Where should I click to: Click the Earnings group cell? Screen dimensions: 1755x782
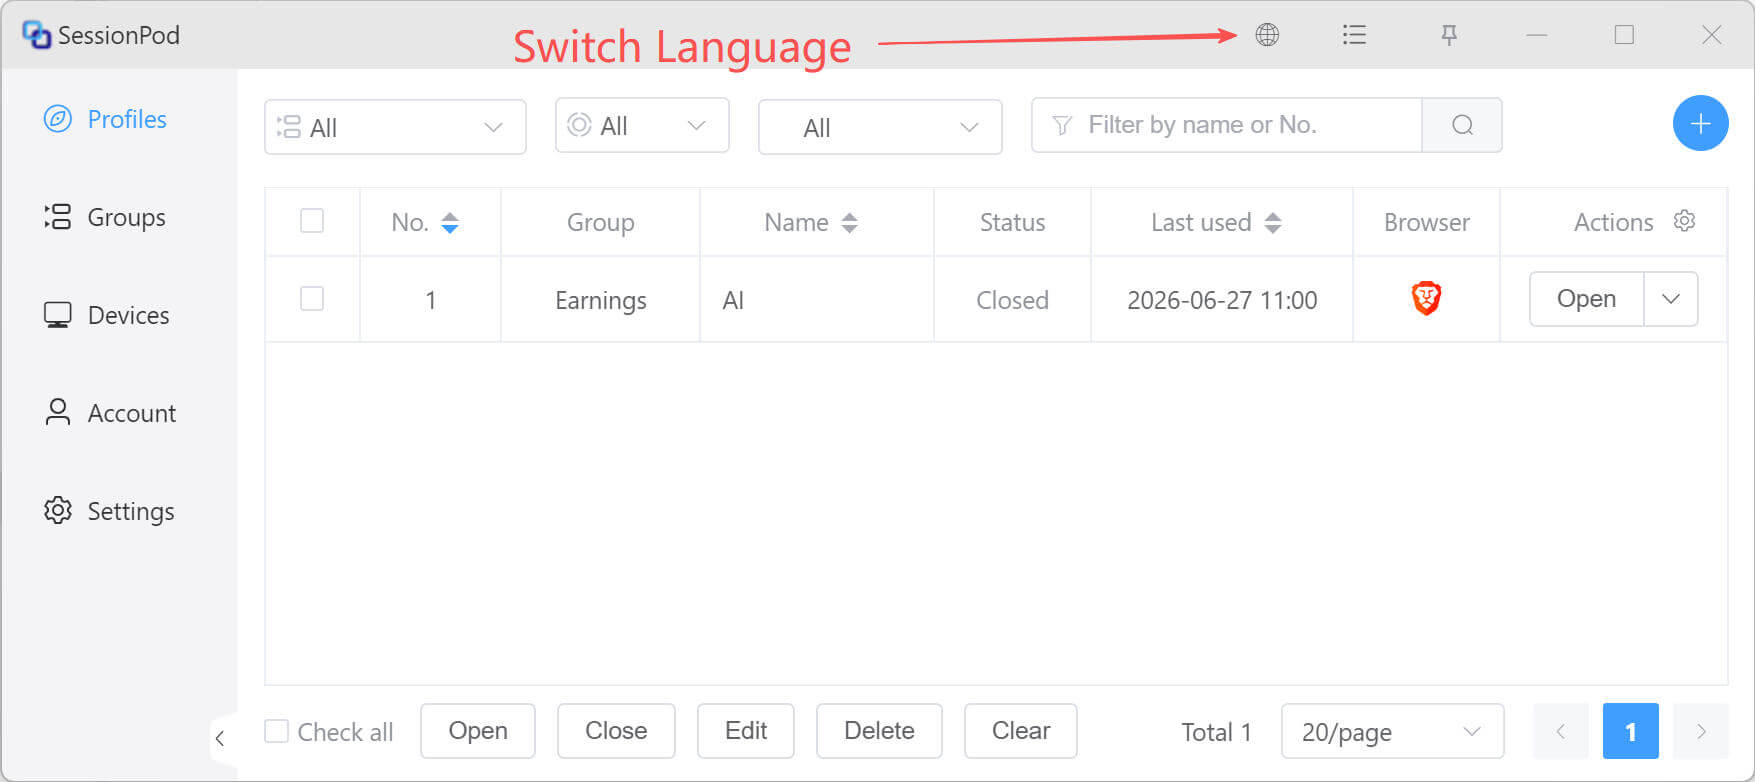tap(601, 300)
